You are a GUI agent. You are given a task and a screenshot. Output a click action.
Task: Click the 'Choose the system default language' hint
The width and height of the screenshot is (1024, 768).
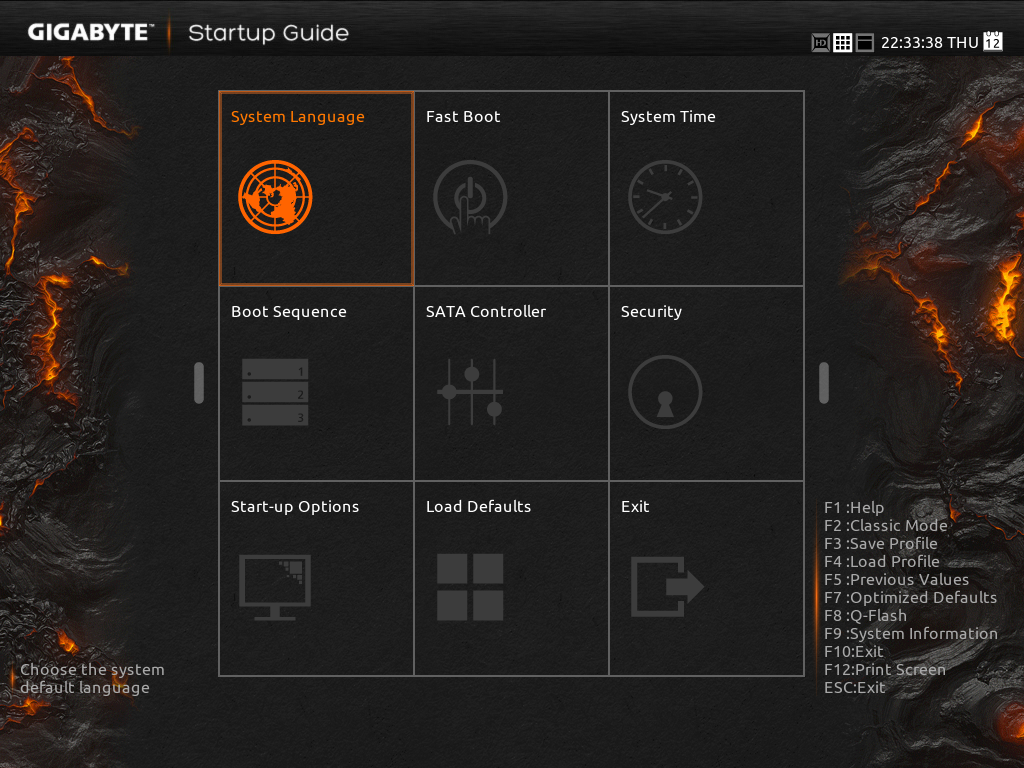[x=92, y=679]
